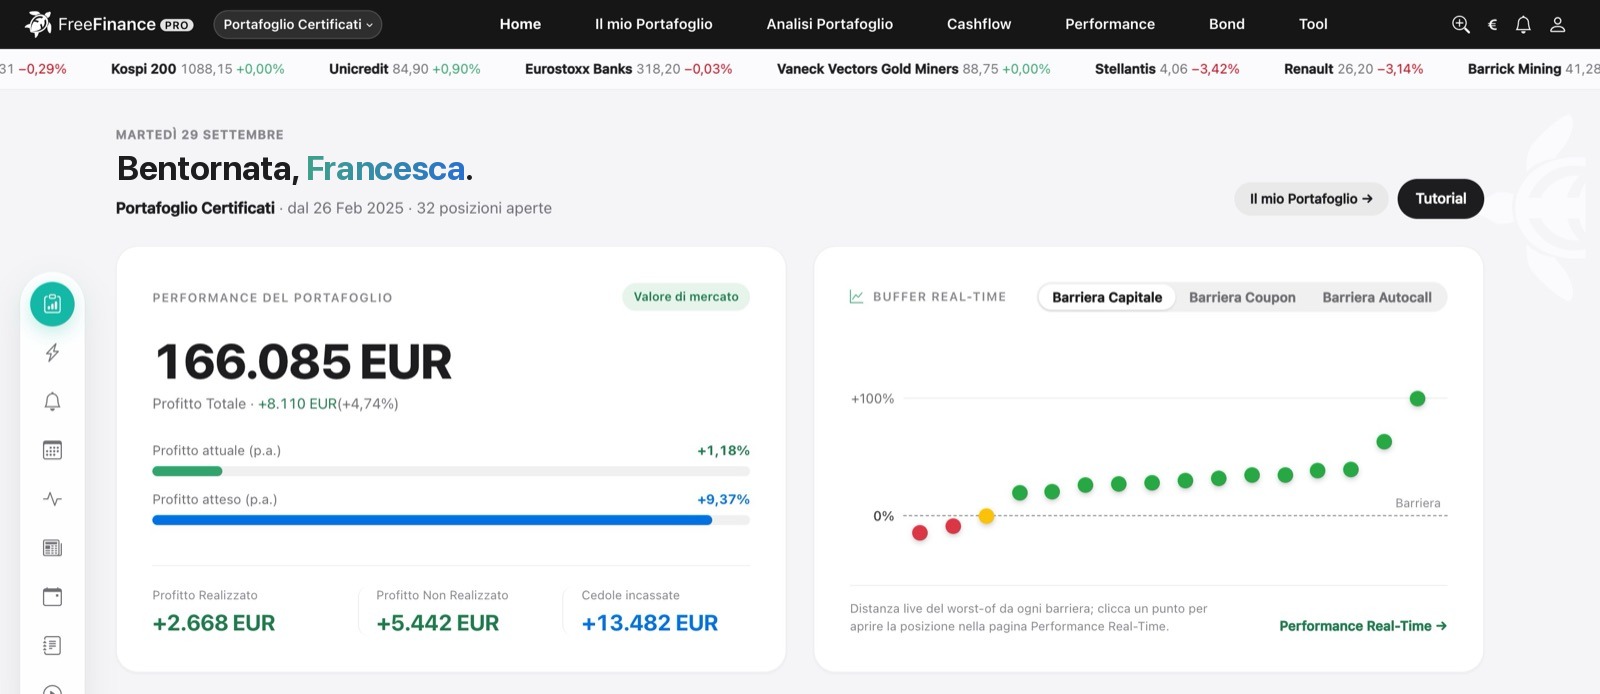Start the Tutorial button

tap(1441, 199)
